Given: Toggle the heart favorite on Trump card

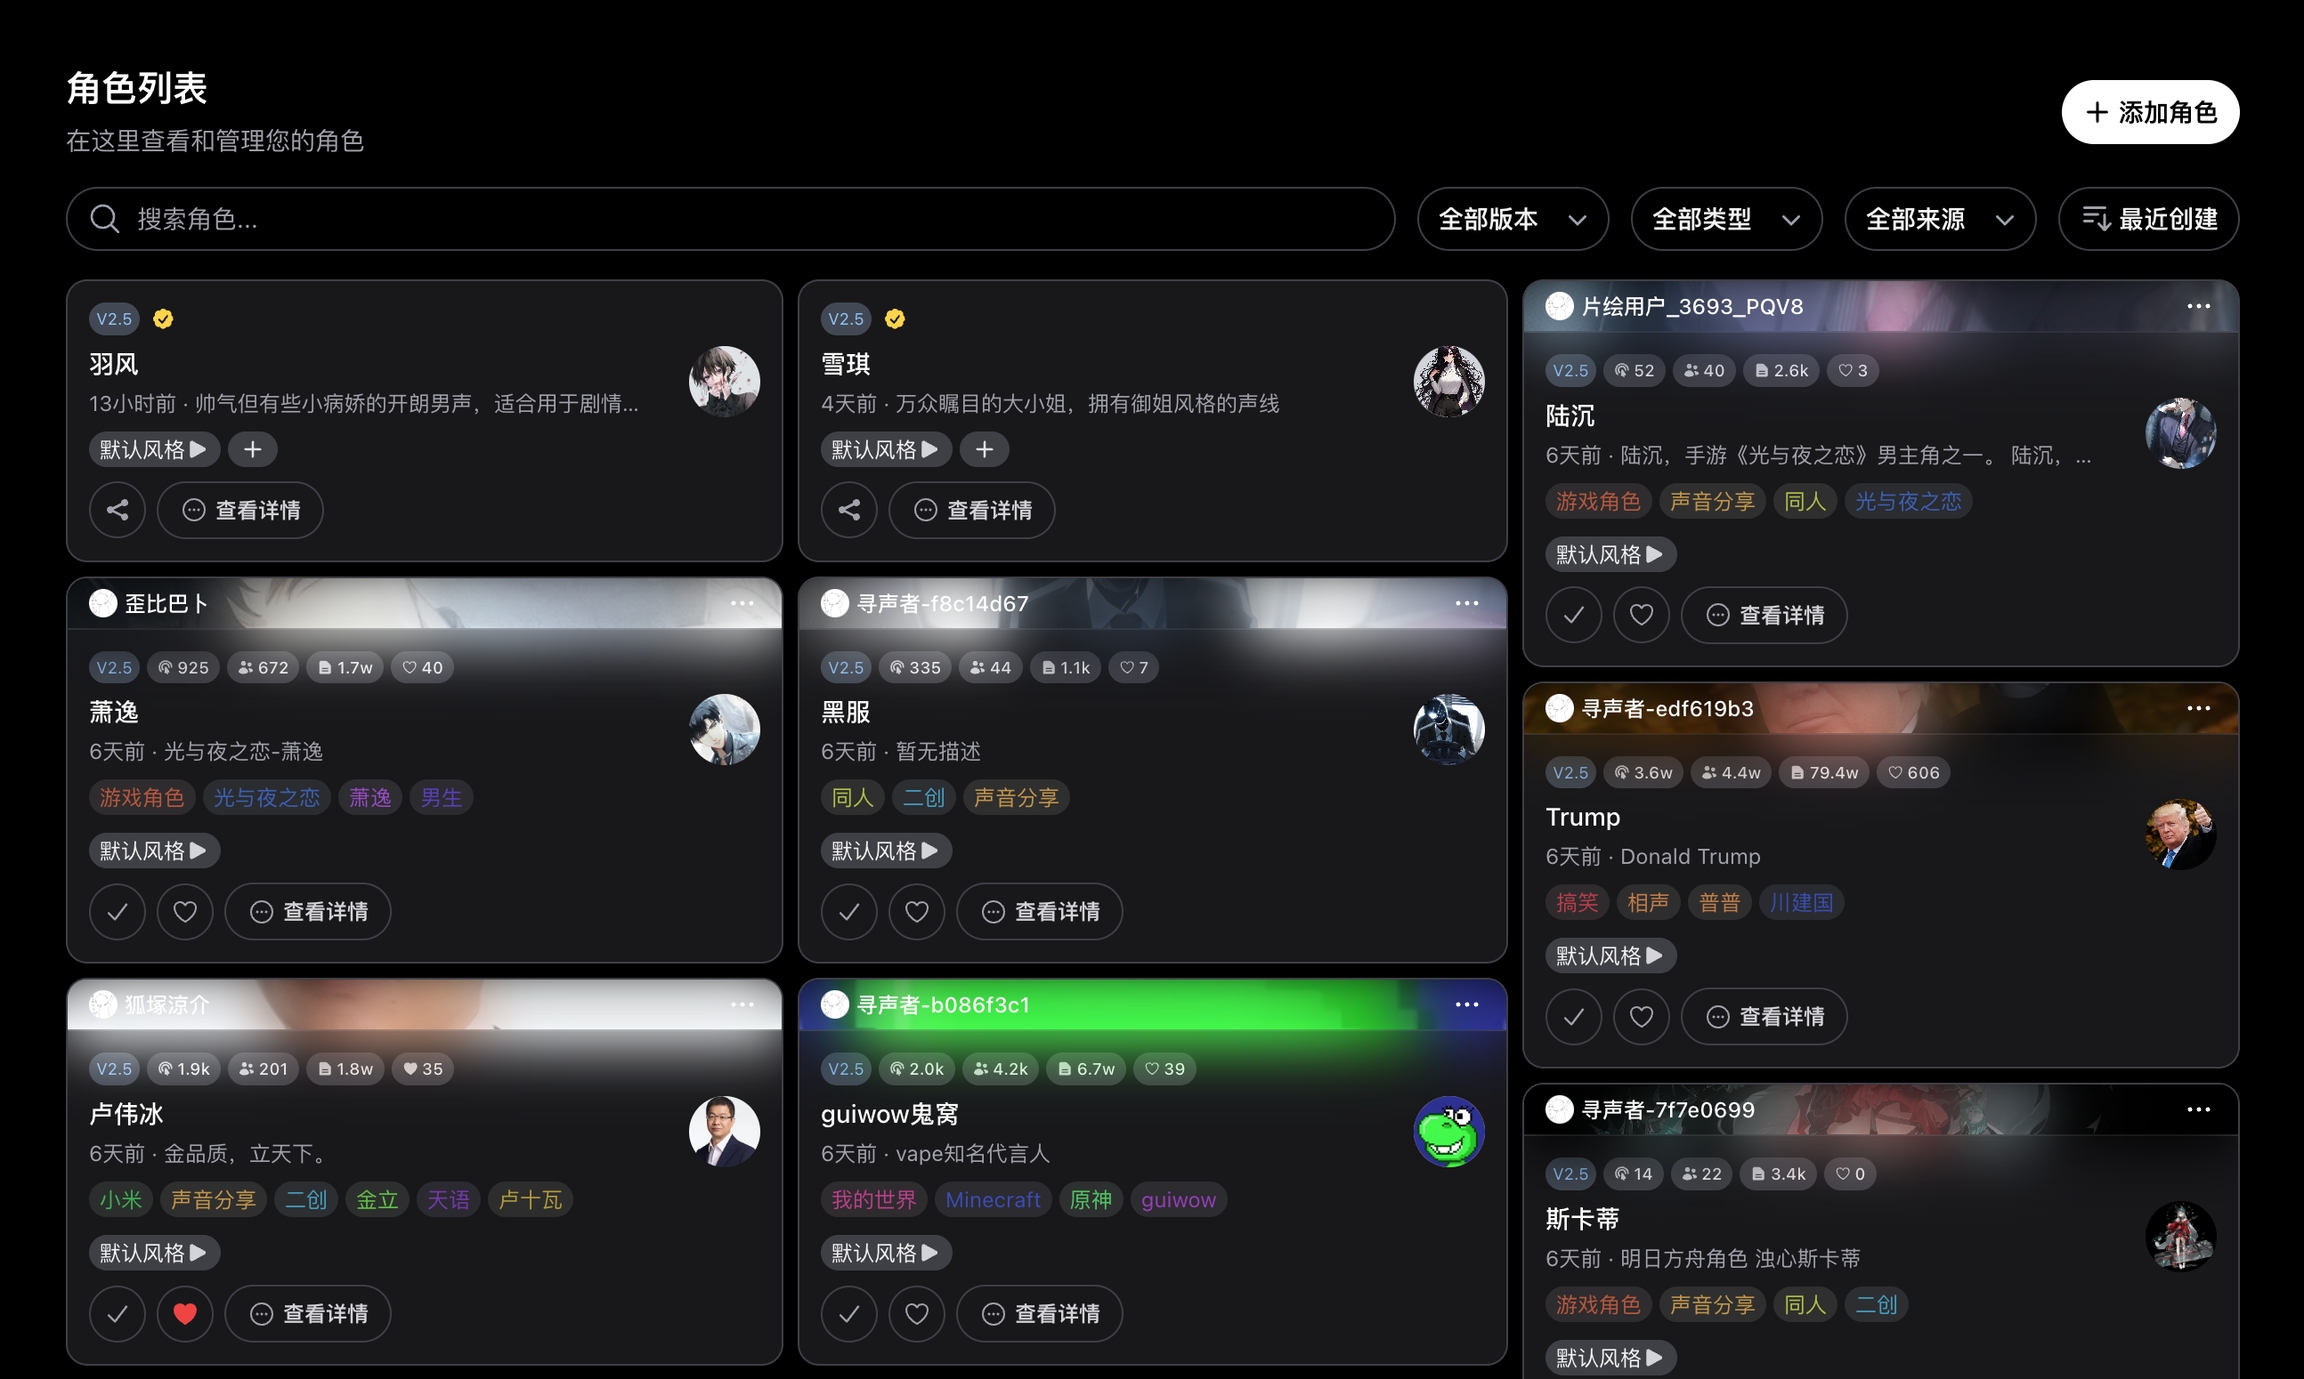Looking at the screenshot, I should tap(1641, 1017).
